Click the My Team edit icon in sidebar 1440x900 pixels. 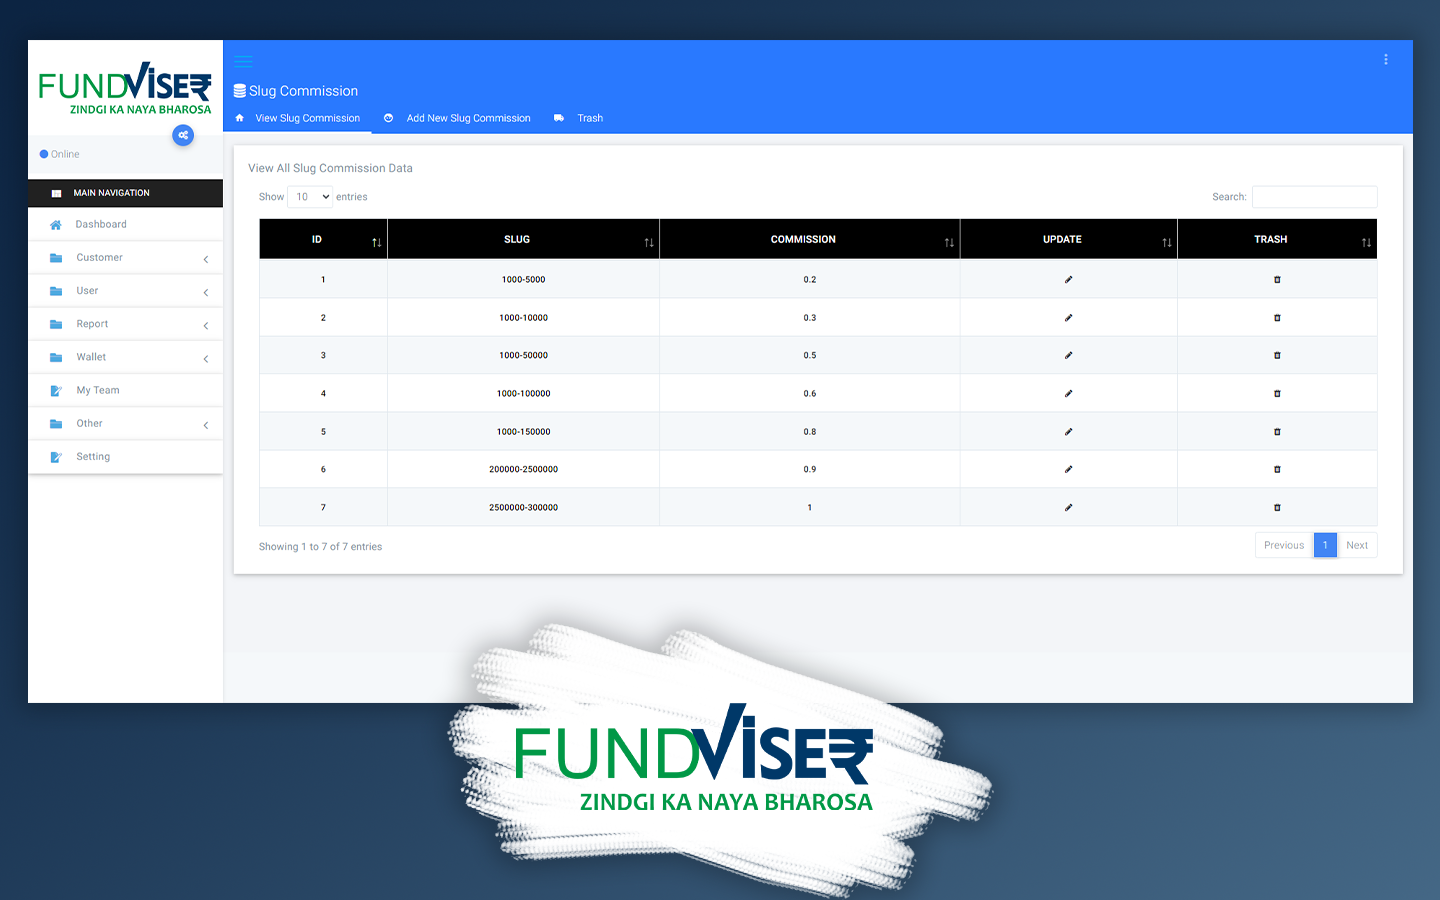click(56, 391)
